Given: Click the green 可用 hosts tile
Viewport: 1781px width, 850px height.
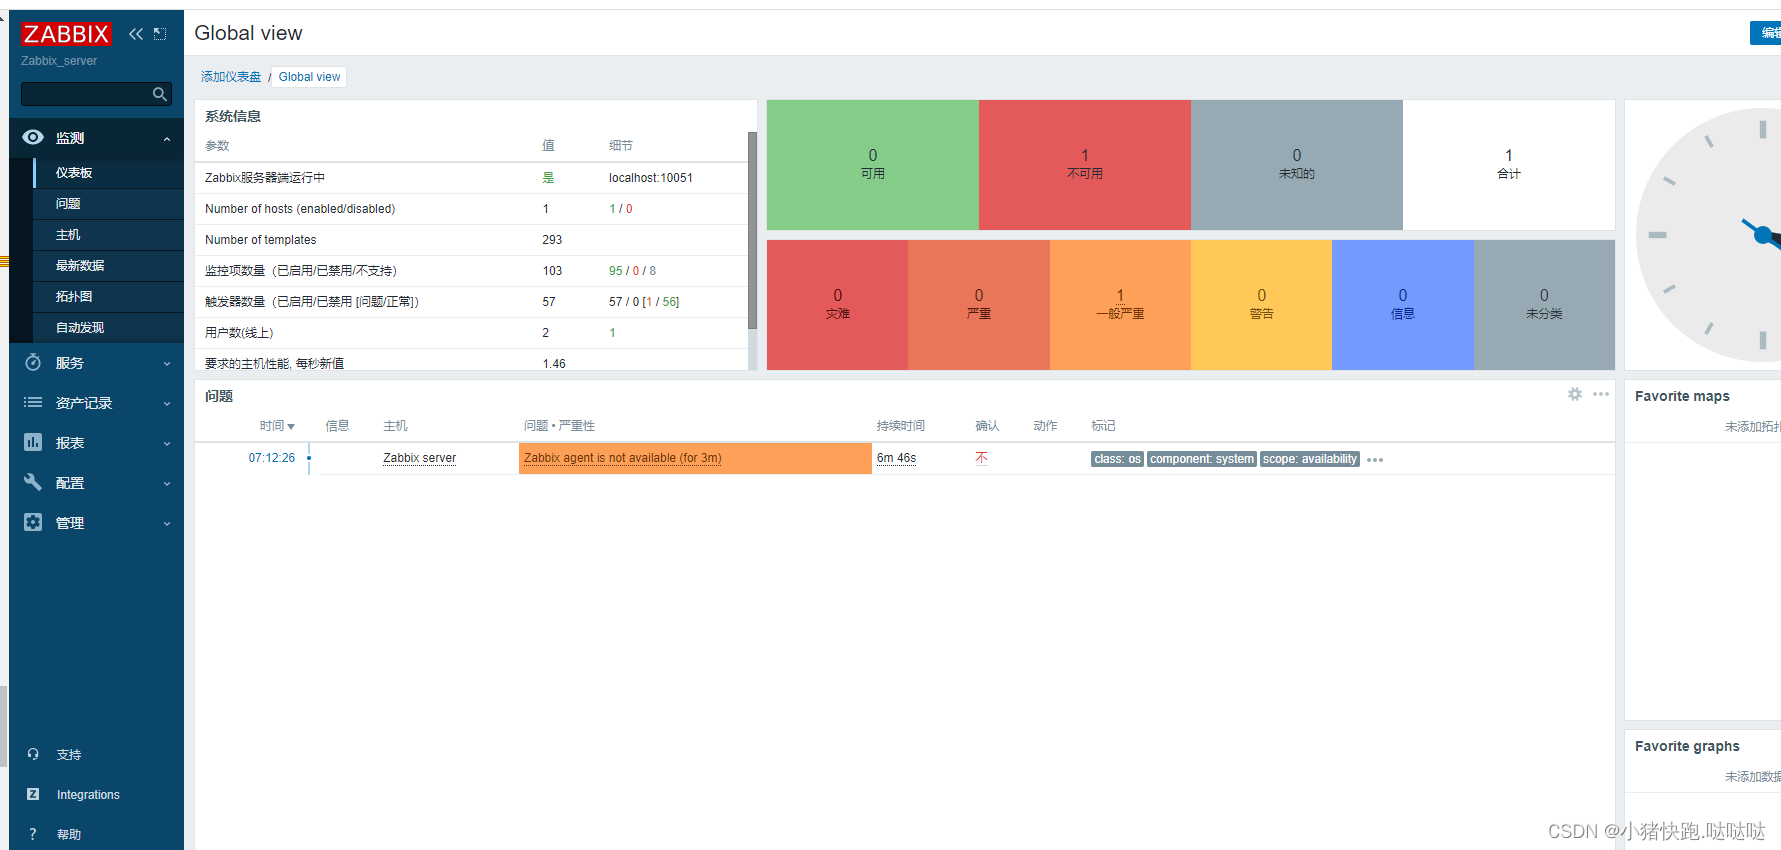Looking at the screenshot, I should [x=873, y=165].
